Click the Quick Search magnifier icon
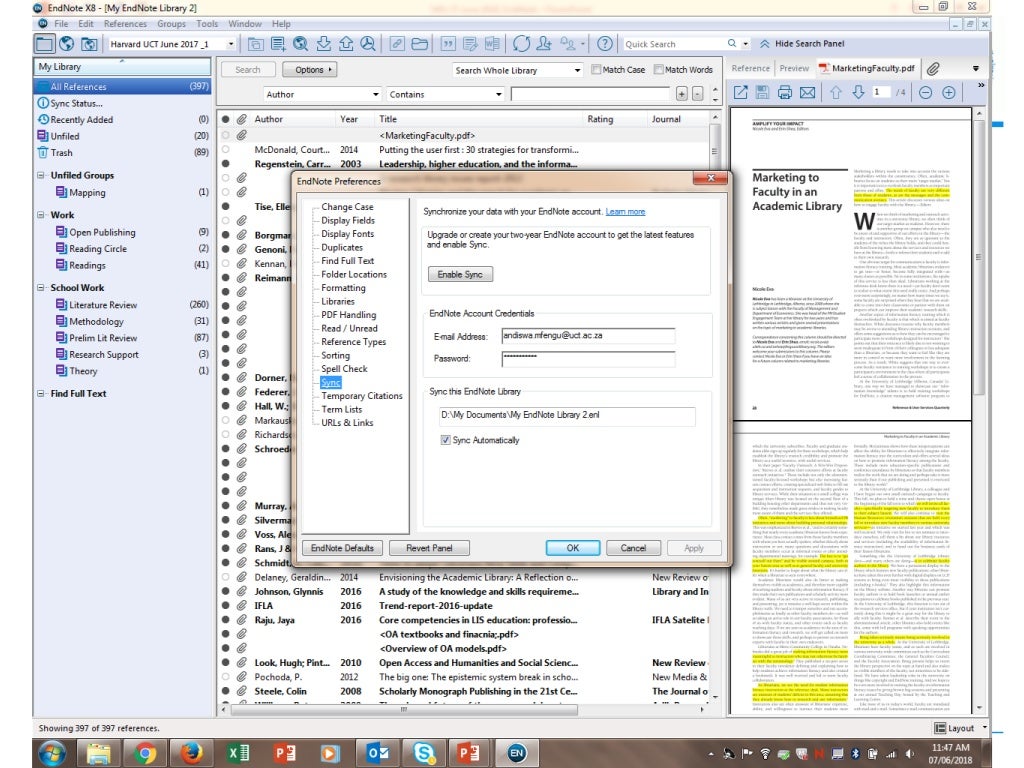Image resolution: width=1024 pixels, height=768 pixels. tap(731, 44)
